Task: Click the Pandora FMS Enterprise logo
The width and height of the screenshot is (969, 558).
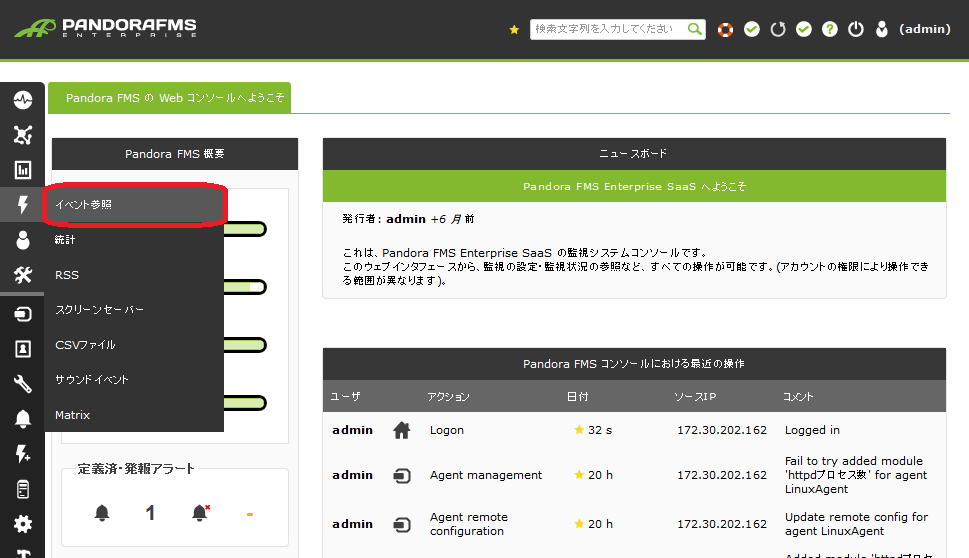Action: (x=106, y=28)
